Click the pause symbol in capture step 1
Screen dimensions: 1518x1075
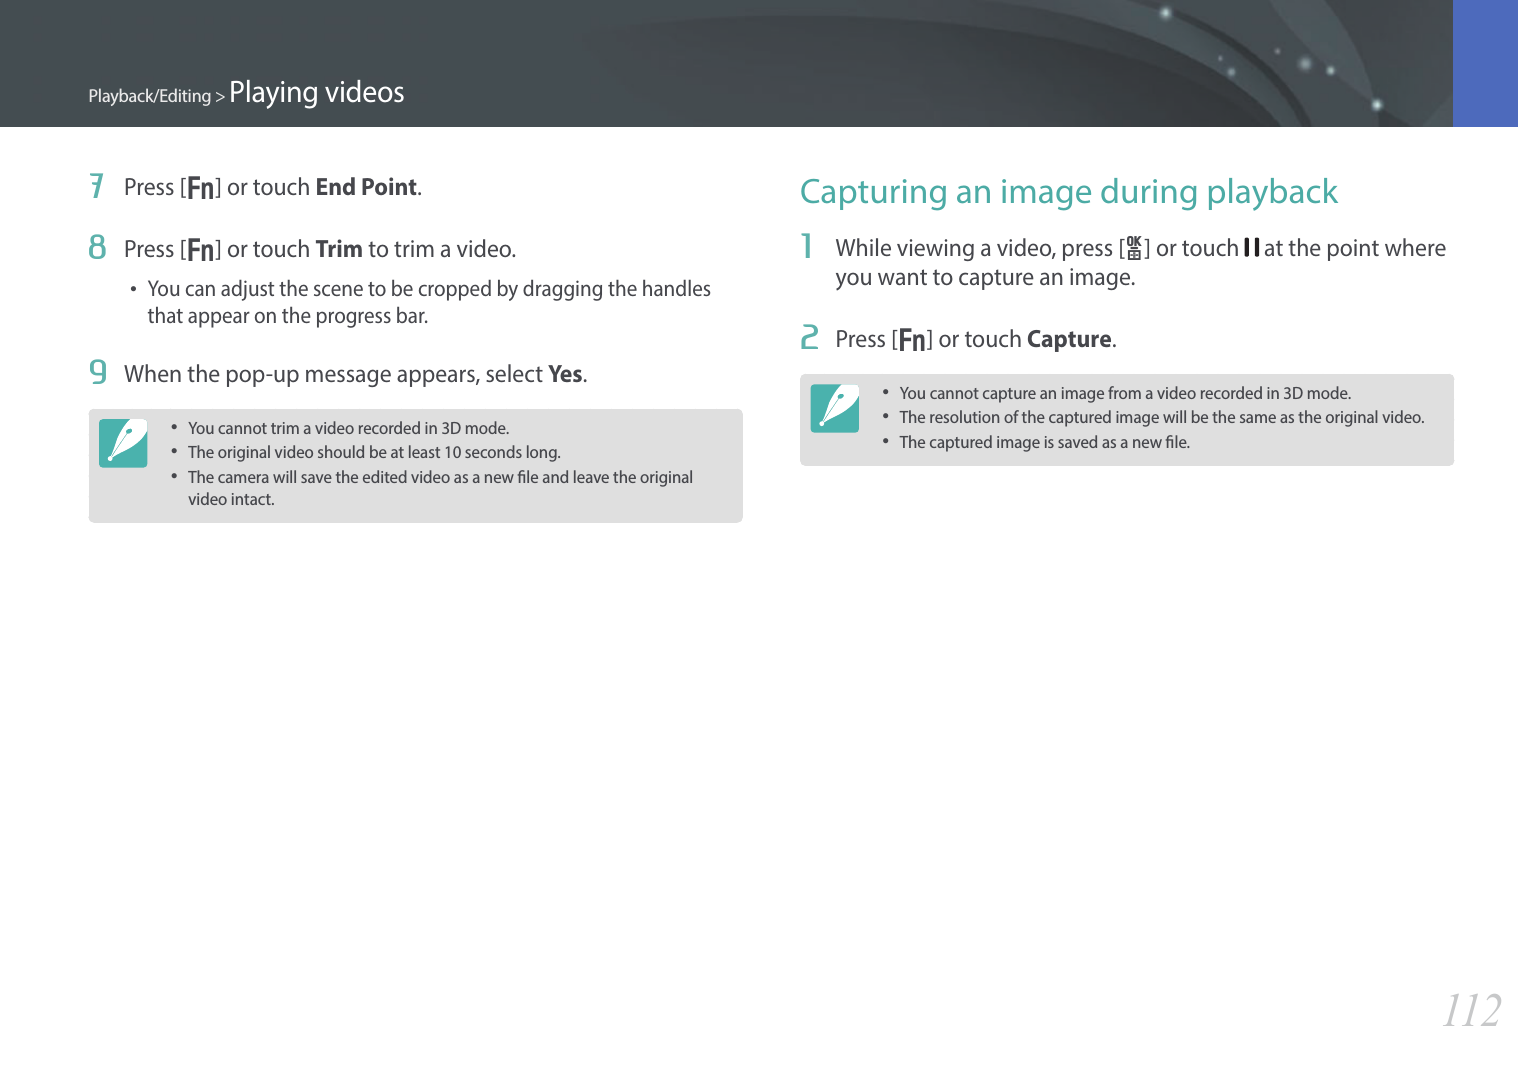pos(1251,247)
